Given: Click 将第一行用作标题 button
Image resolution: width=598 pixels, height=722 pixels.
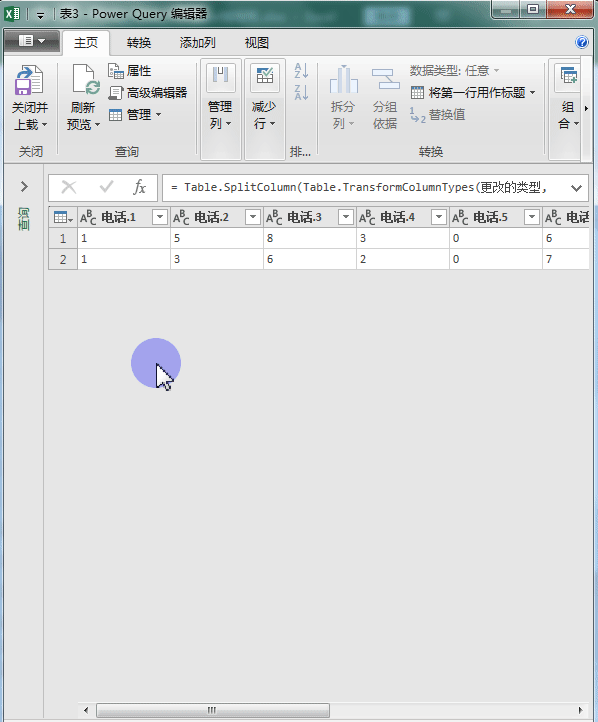Looking at the screenshot, I should (468, 93).
